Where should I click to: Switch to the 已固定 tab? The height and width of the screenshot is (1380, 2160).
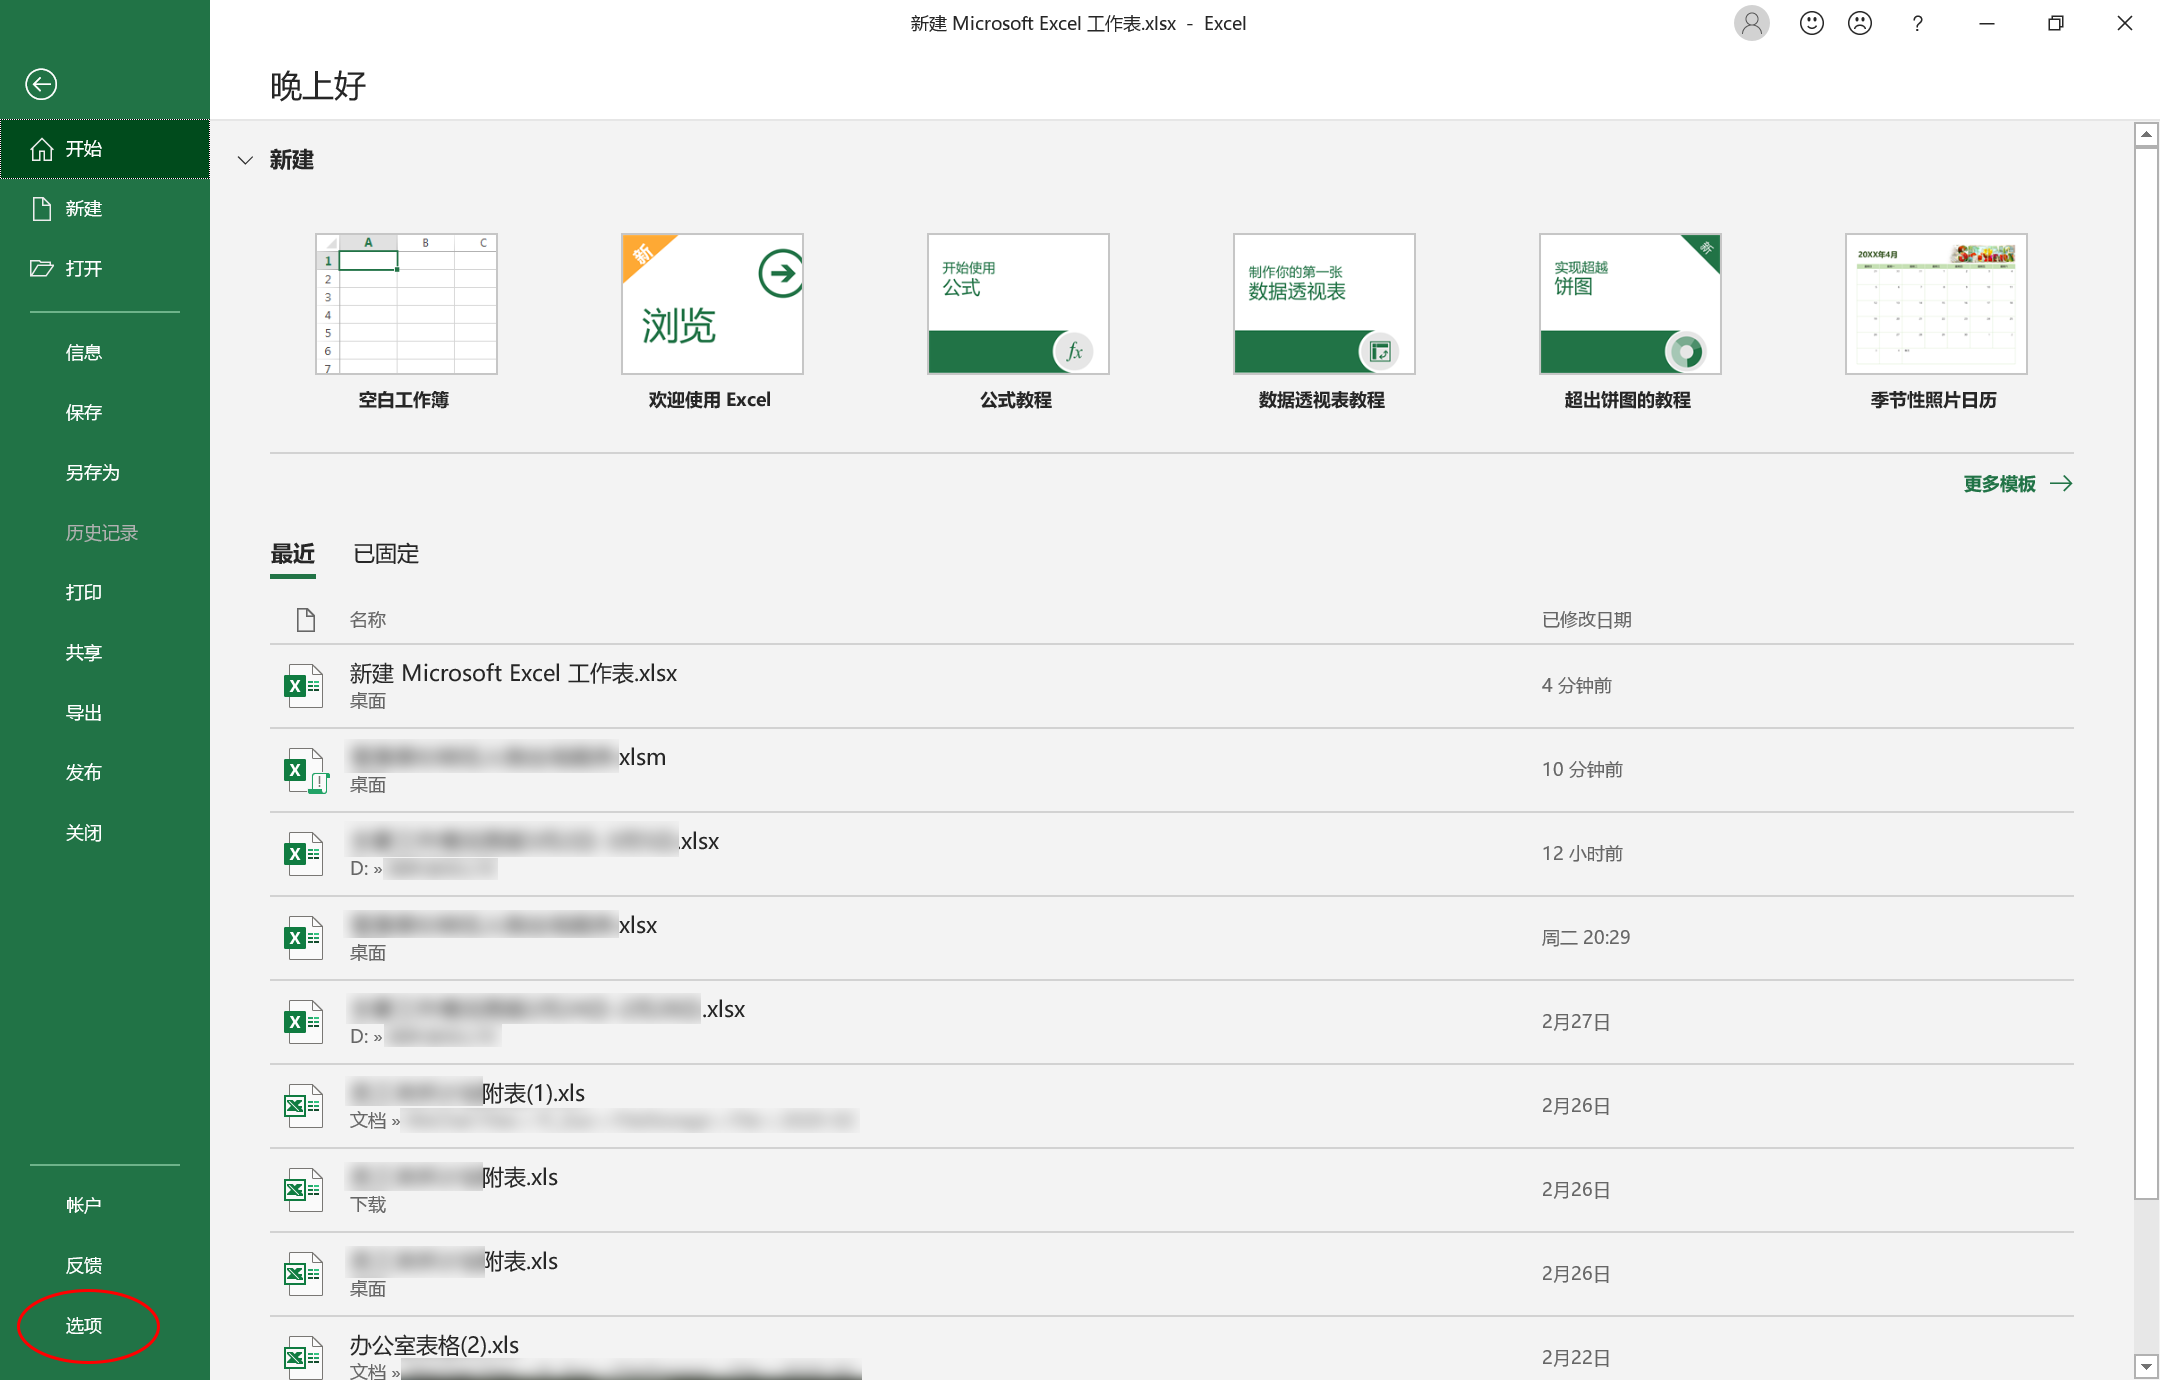386,553
